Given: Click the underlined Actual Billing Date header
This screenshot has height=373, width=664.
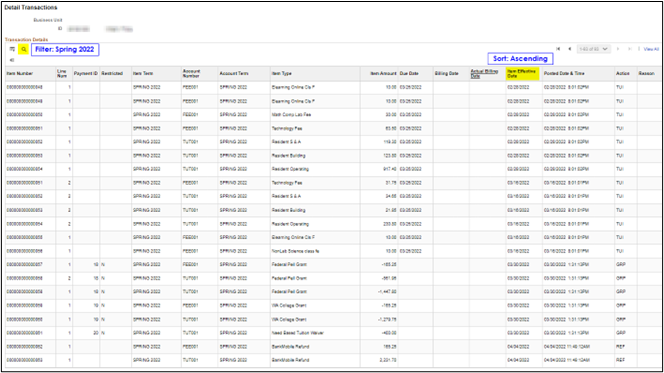Looking at the screenshot, I should pos(484,74).
